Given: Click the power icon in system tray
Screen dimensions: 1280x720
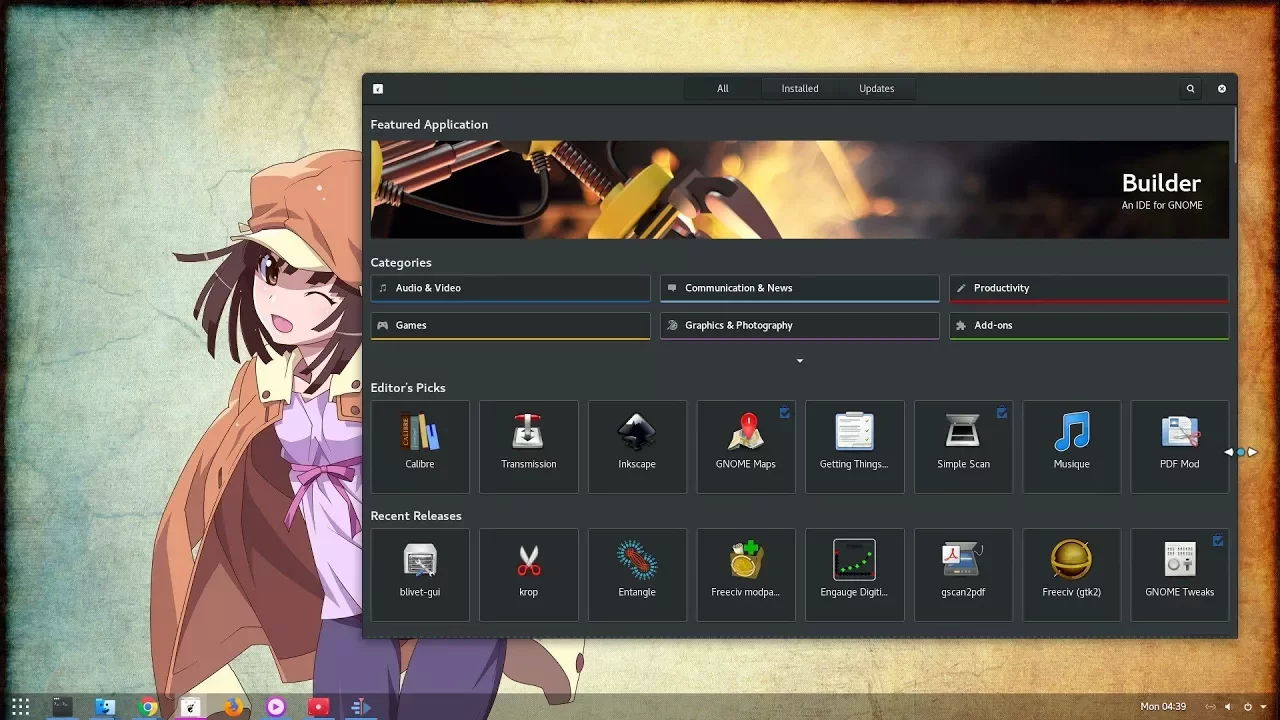Looking at the screenshot, I should coord(1248,707).
